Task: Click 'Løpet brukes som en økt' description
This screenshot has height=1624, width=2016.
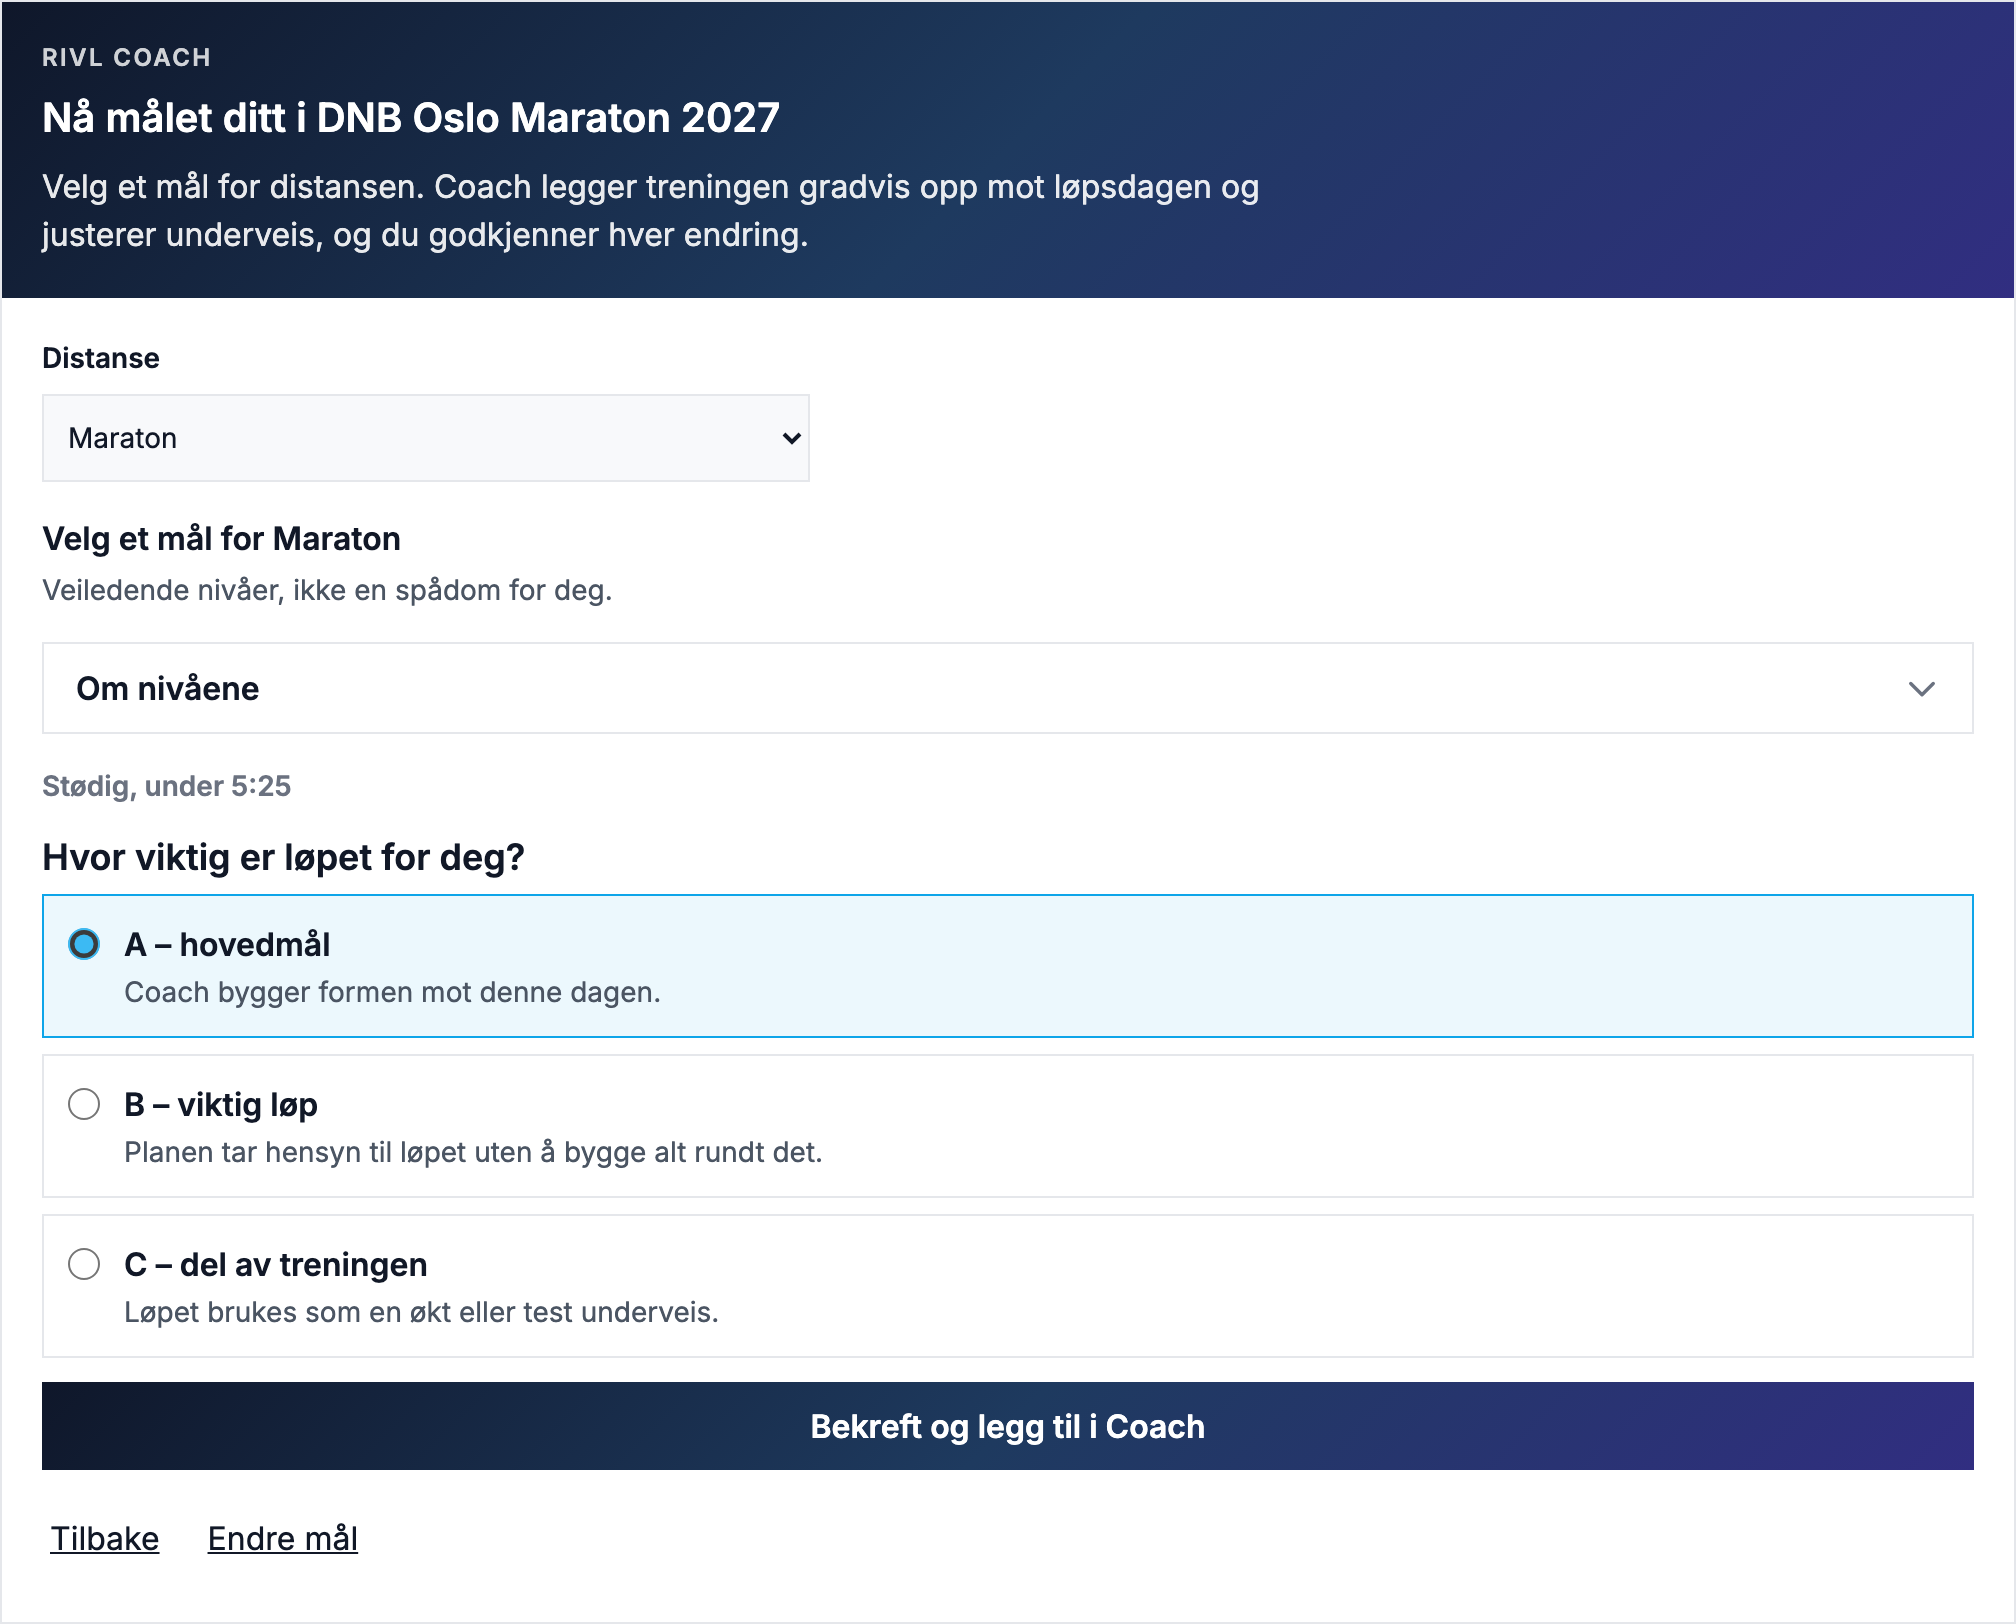Action: click(x=421, y=1312)
